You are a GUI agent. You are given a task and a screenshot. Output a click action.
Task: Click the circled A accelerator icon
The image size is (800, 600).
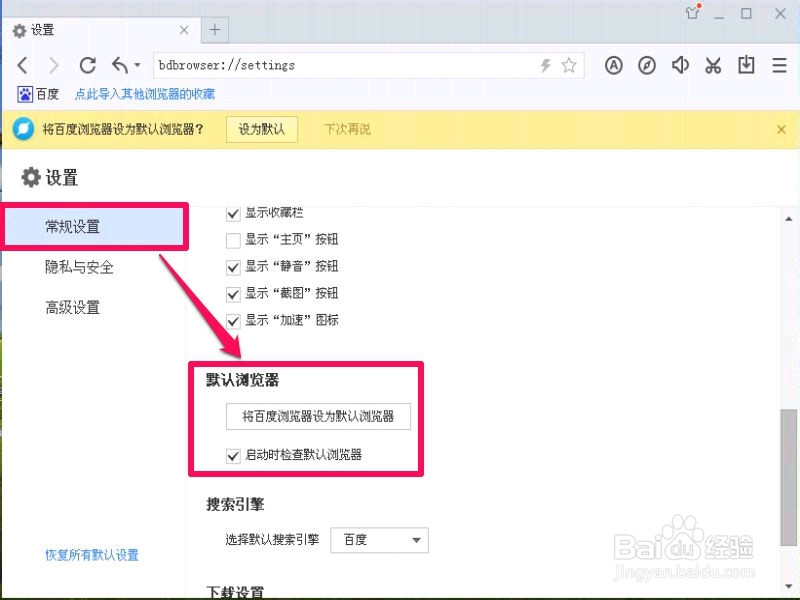(x=613, y=65)
